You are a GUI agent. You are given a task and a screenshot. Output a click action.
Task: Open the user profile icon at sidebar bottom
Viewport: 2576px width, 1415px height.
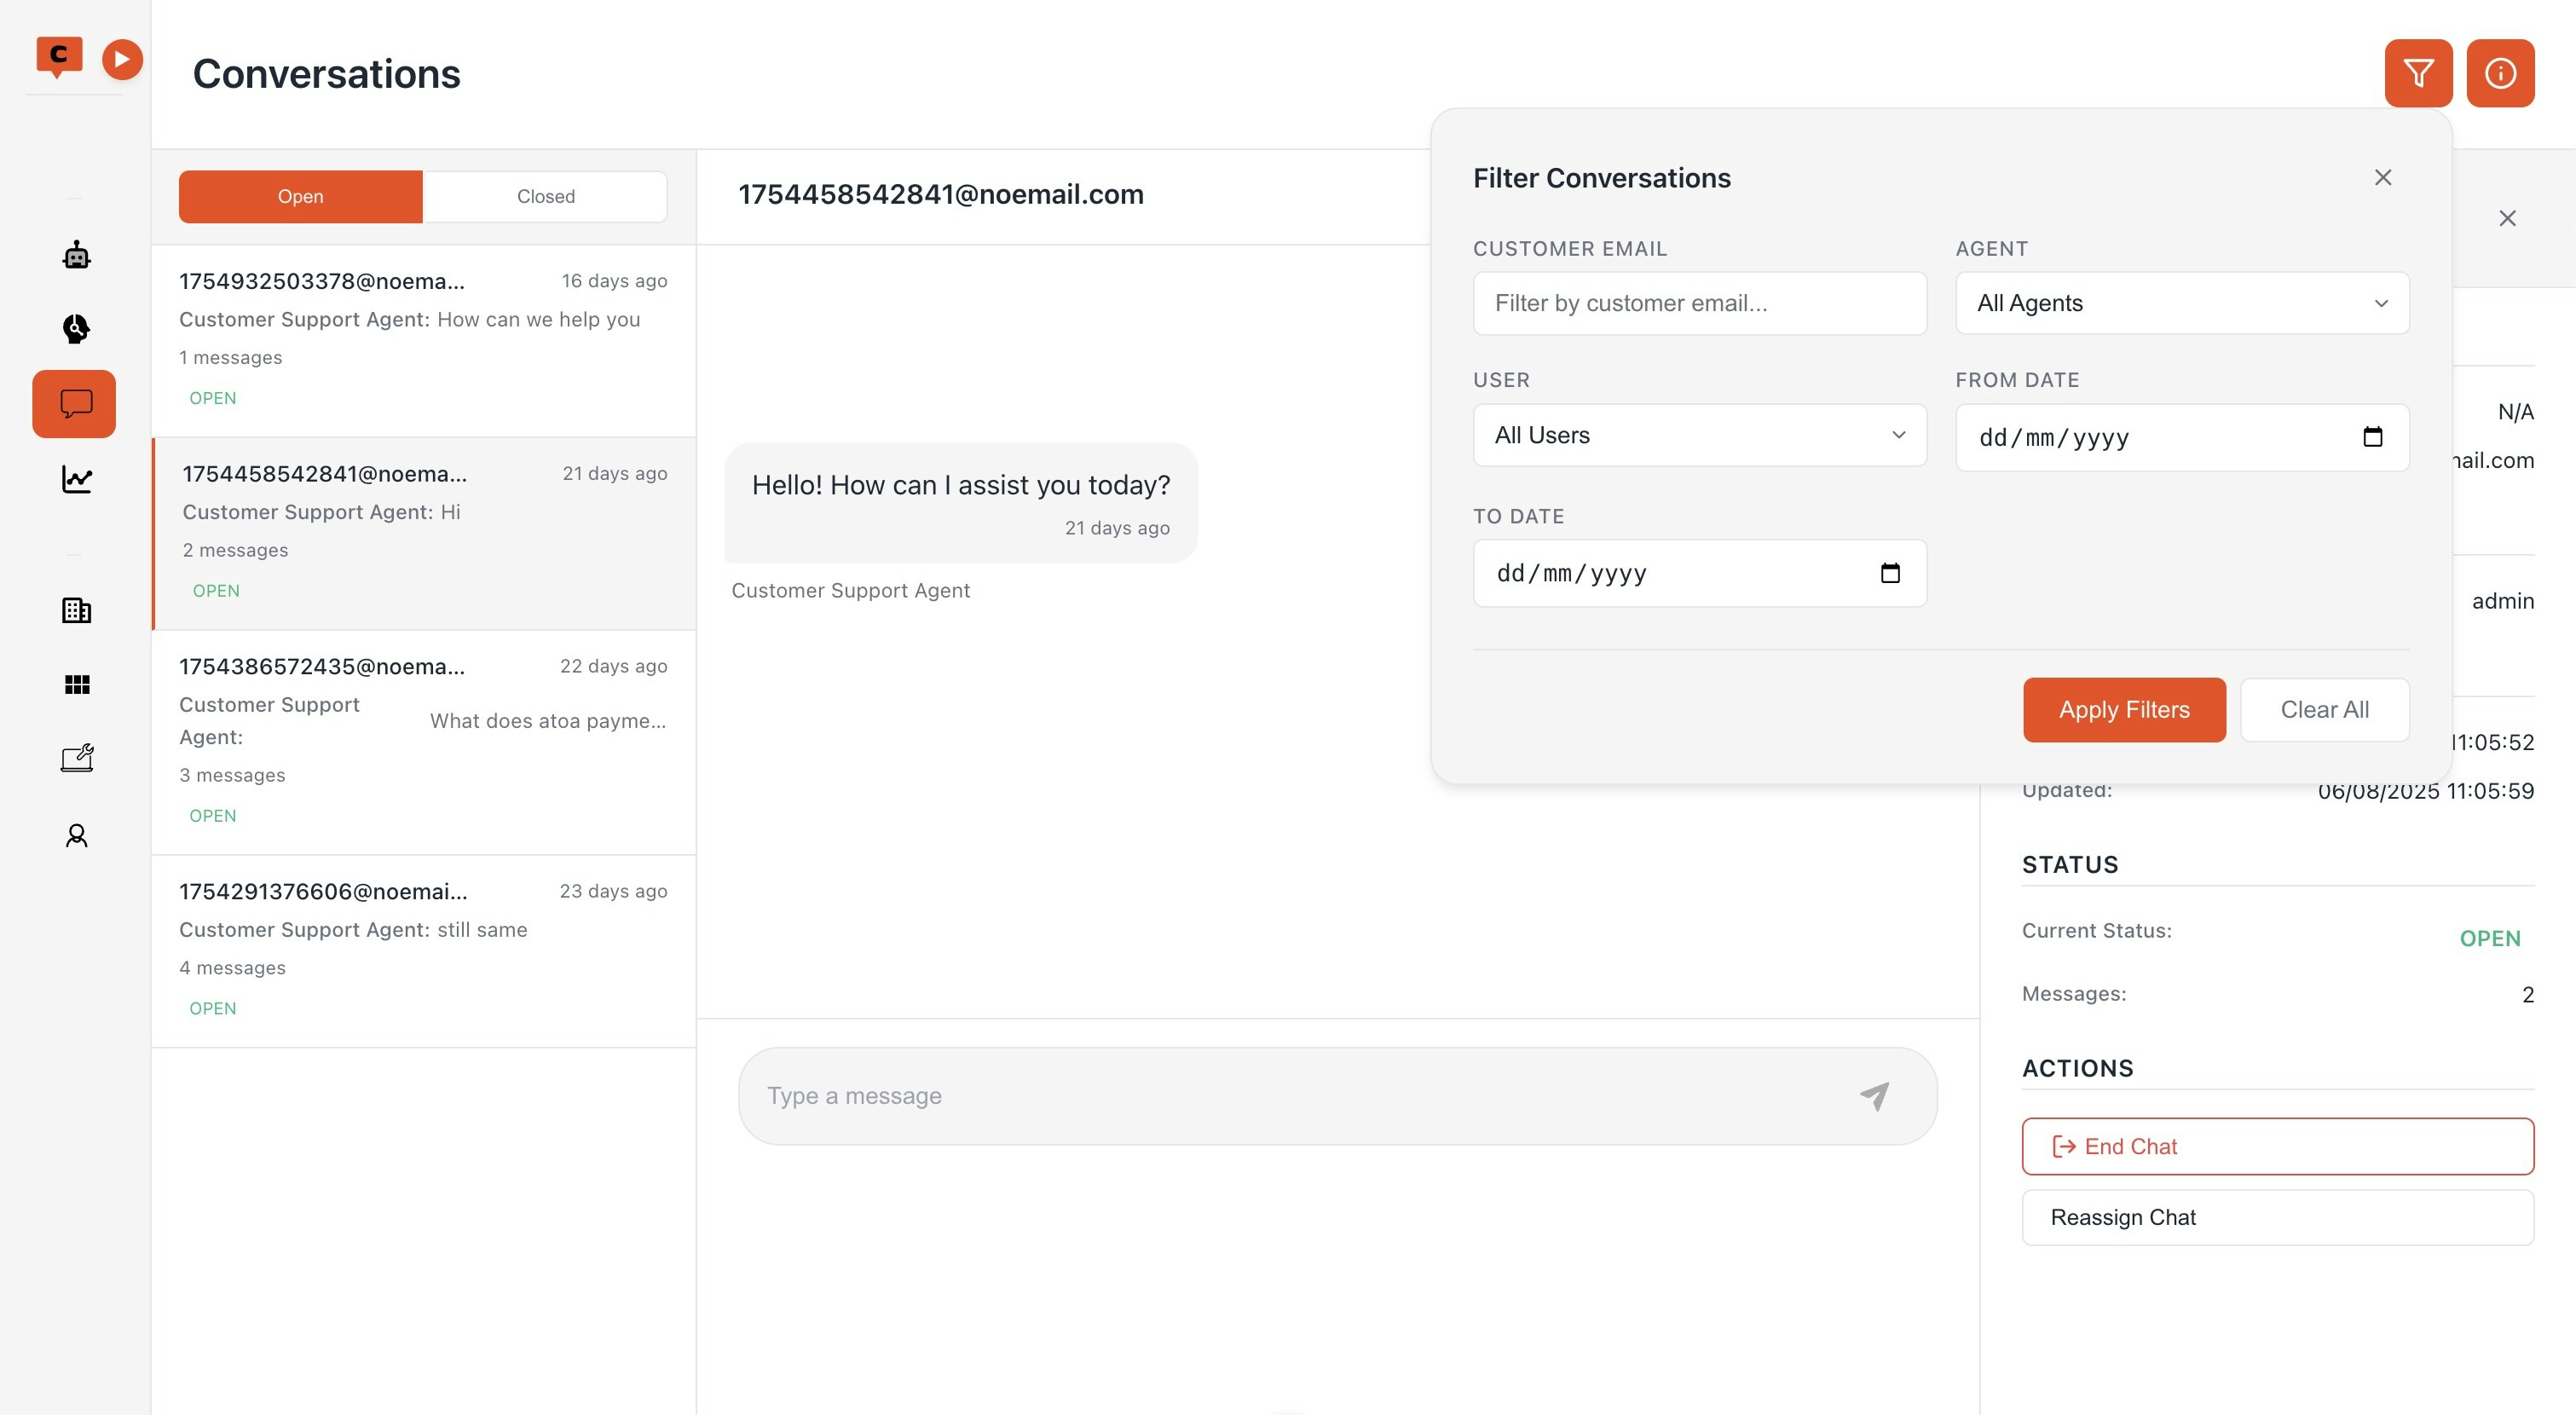pyautogui.click(x=77, y=835)
